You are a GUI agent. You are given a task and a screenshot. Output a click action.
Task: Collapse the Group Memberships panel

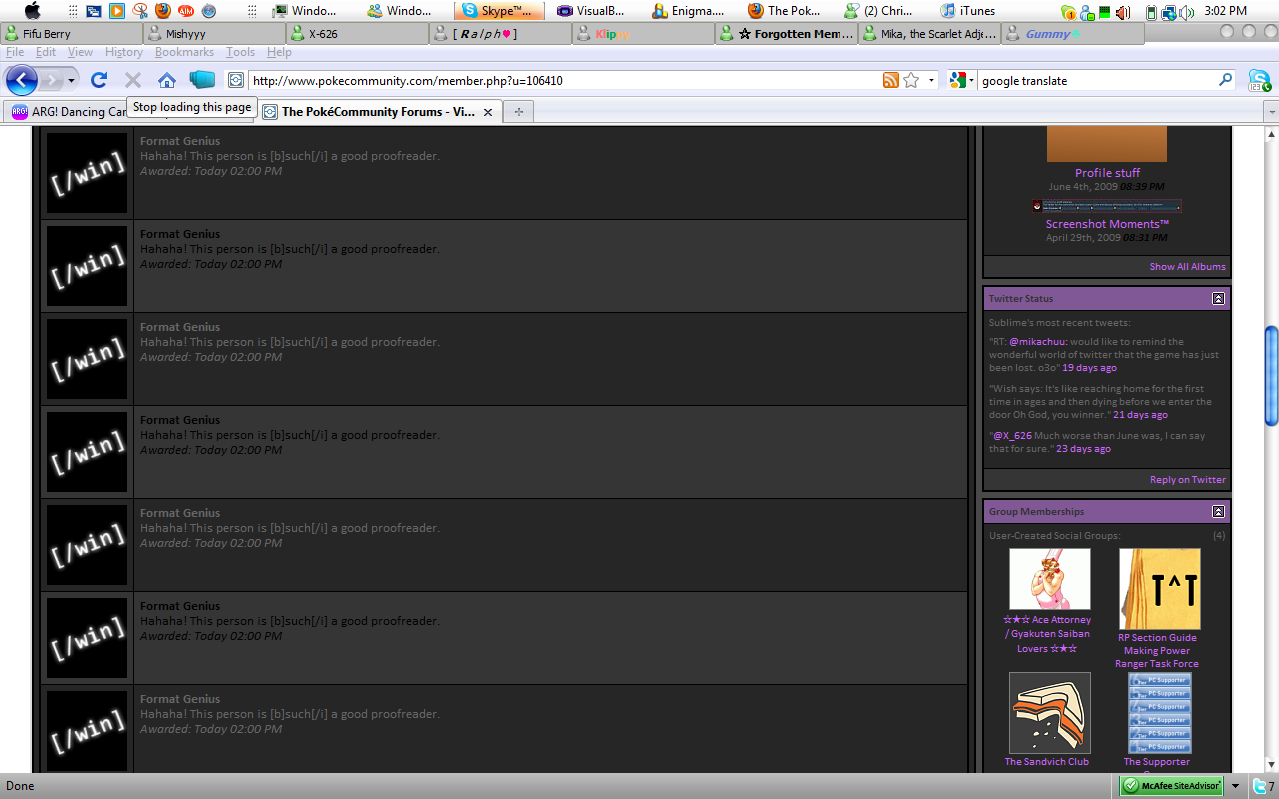tap(1218, 511)
